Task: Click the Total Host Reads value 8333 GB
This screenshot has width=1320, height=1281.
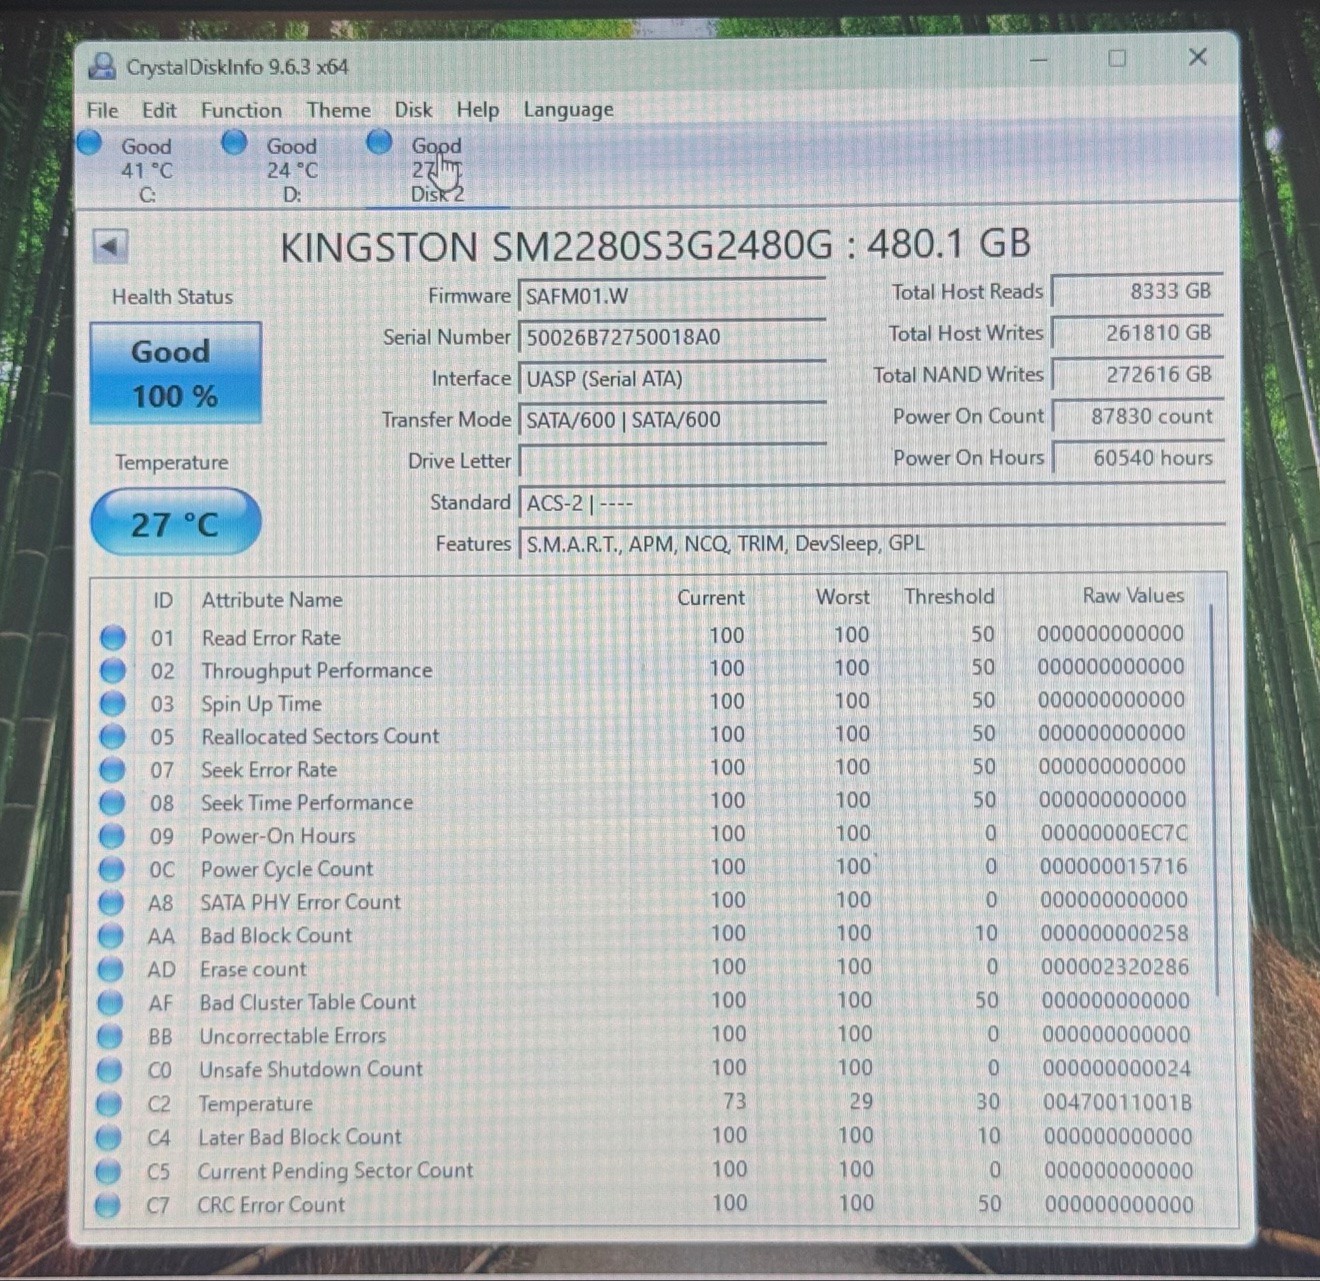Action: point(1137,291)
